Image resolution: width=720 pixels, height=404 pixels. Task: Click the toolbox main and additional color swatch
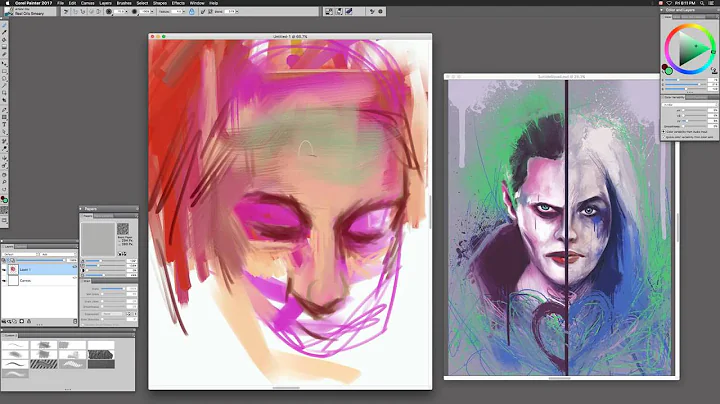tap(4, 200)
